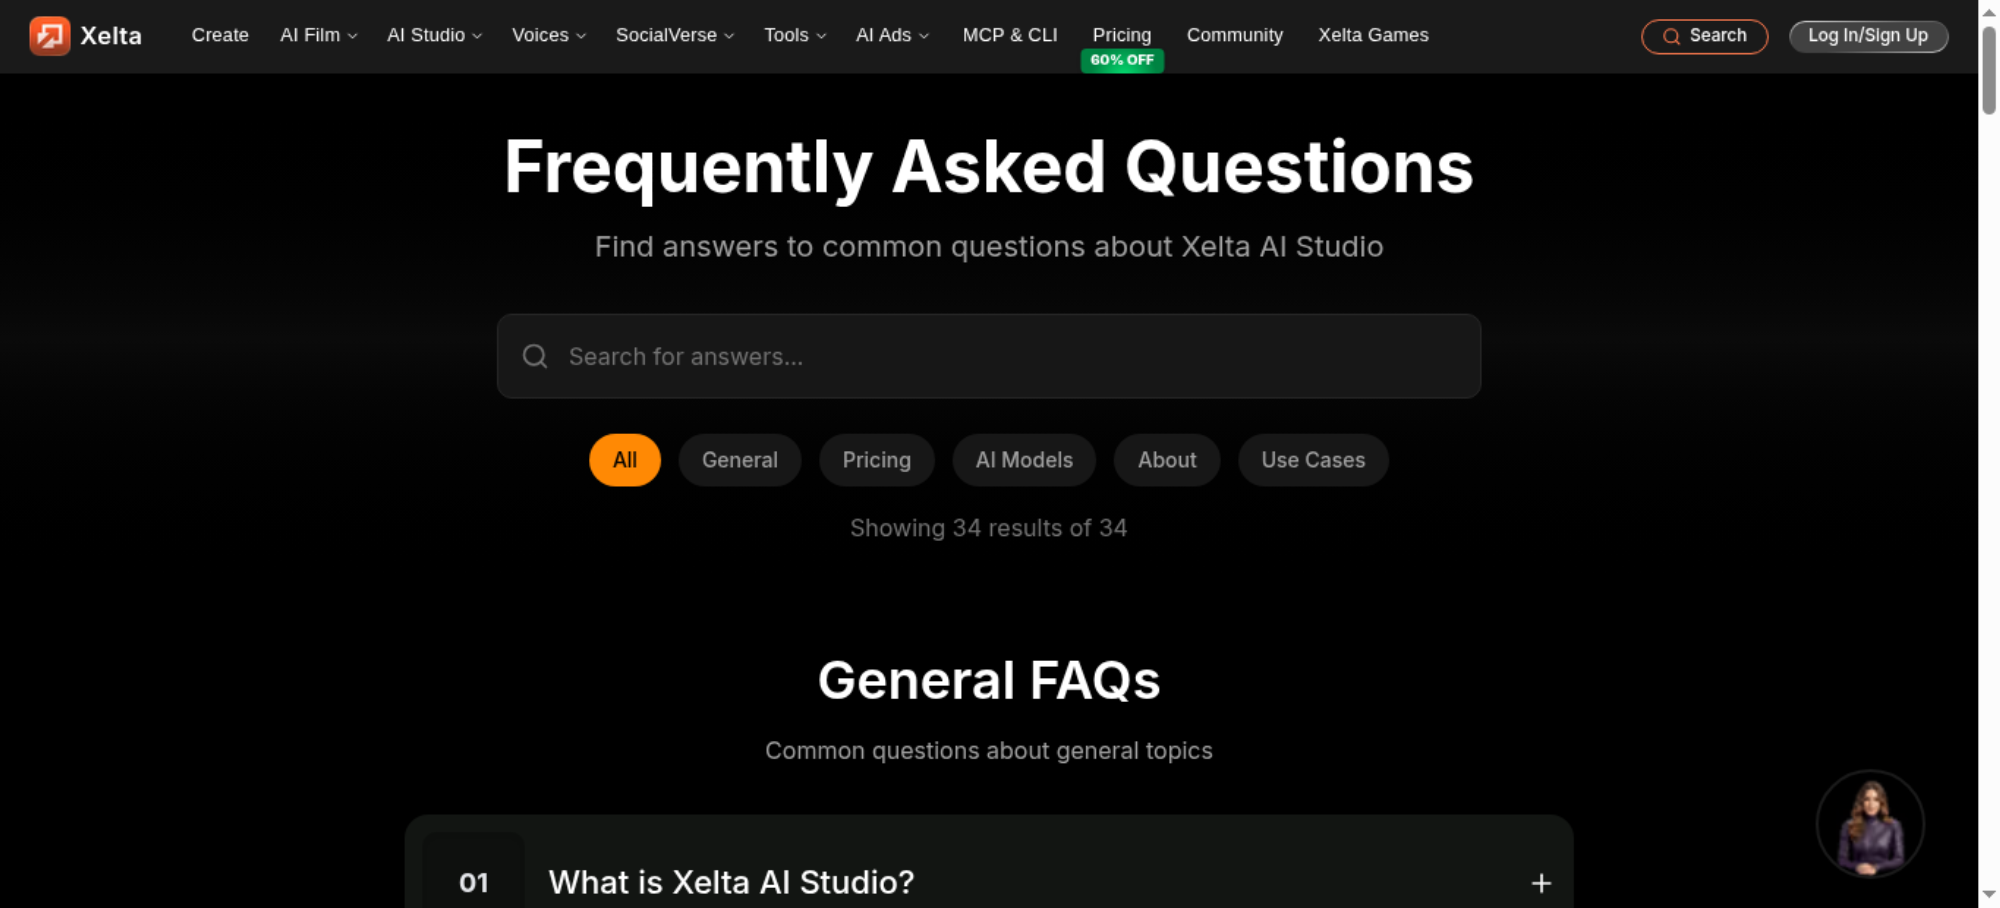Viewport: 2000px width, 908px height.
Task: Click the search icon in answers field
Action: pos(535,356)
